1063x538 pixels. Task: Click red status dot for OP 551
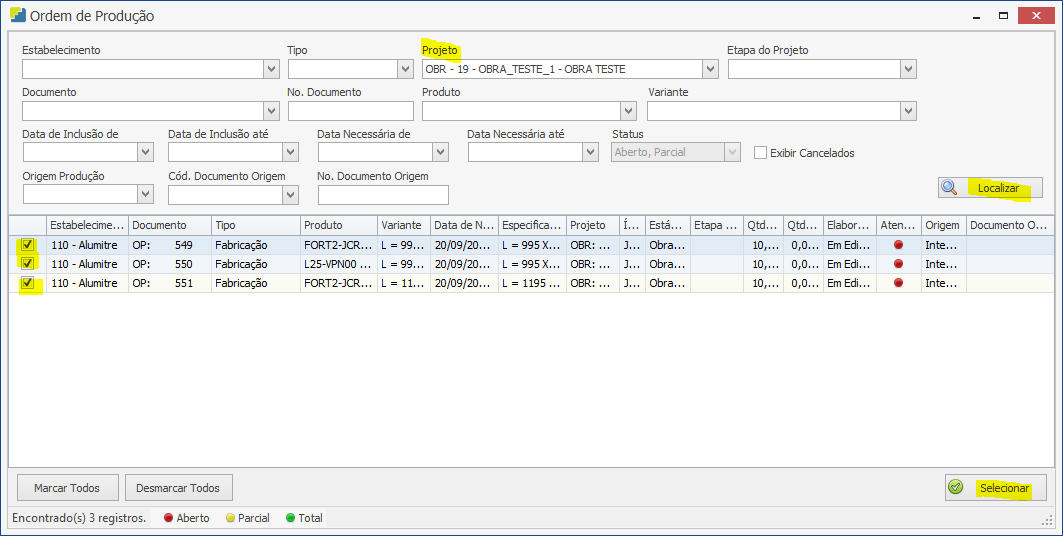click(x=898, y=283)
